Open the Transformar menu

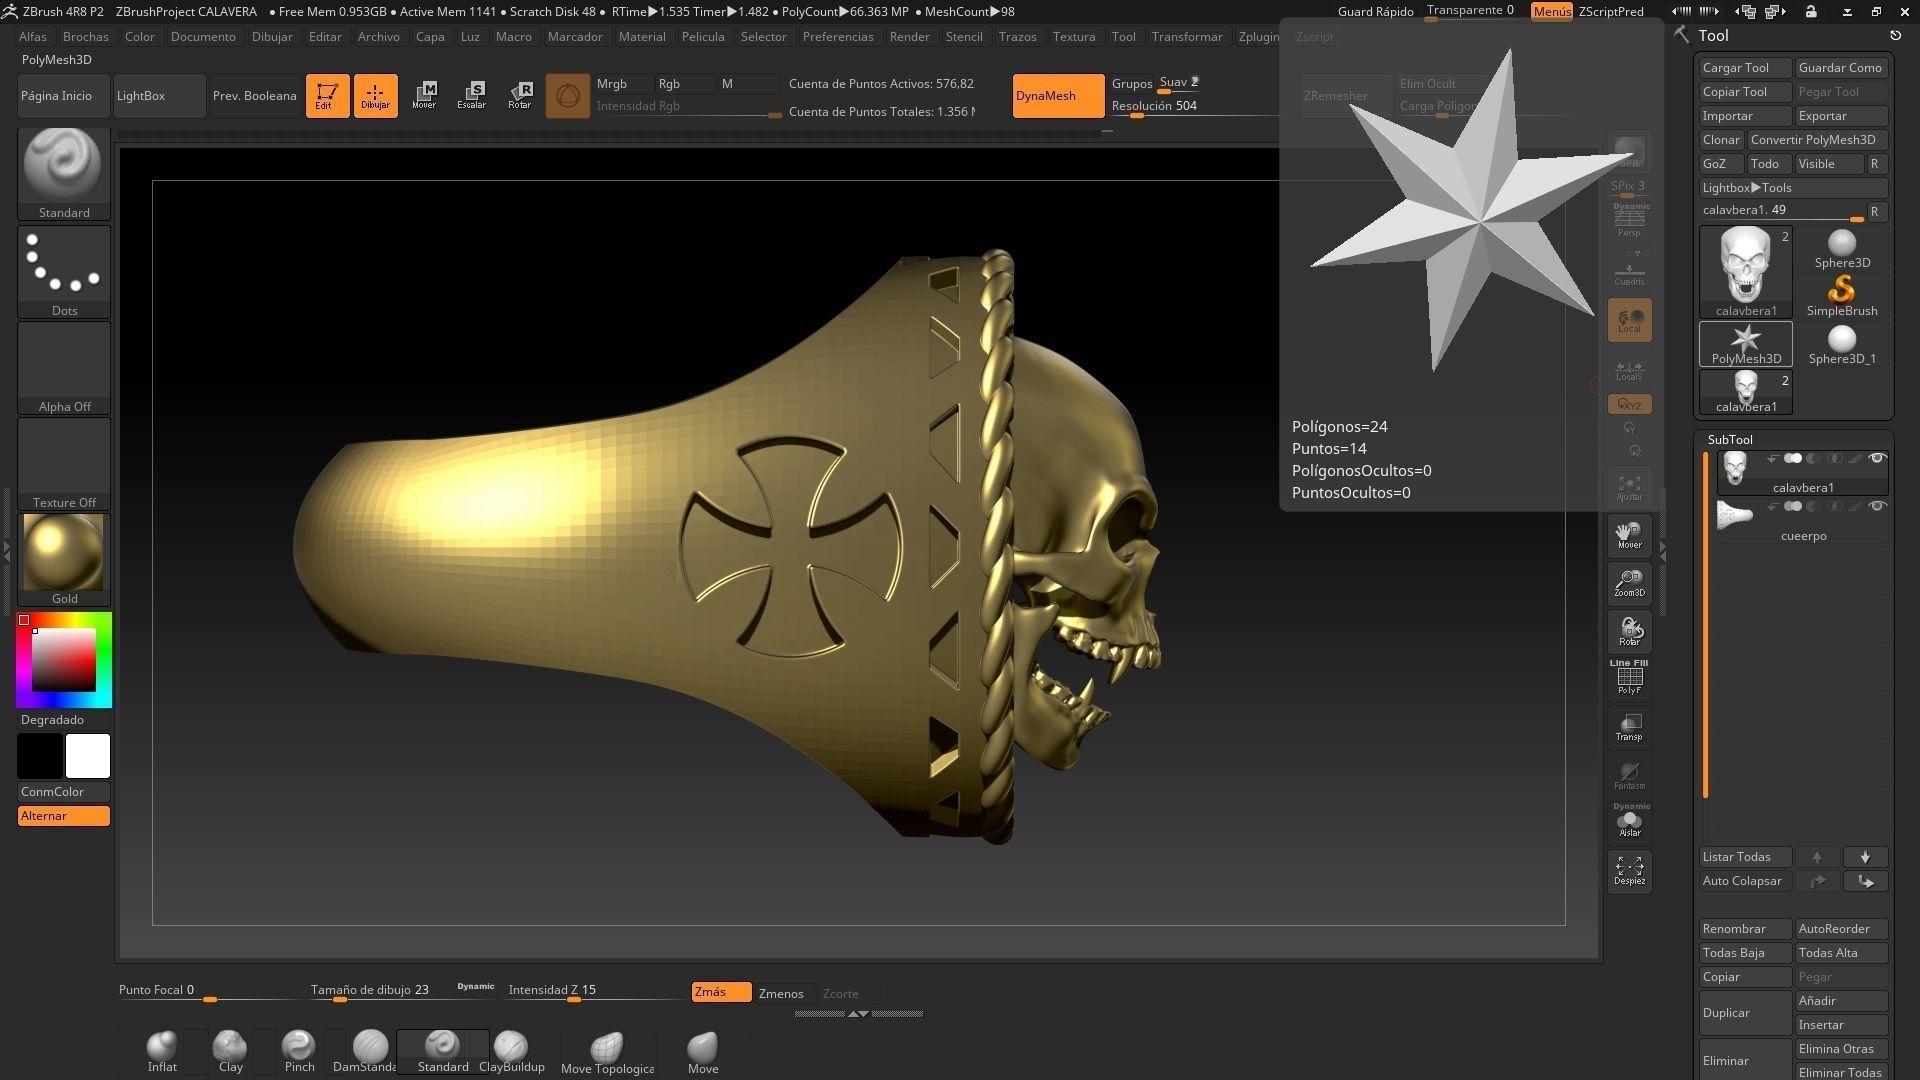(1187, 37)
